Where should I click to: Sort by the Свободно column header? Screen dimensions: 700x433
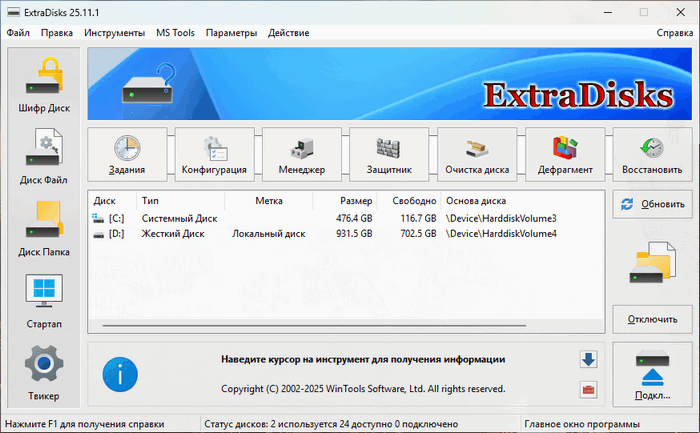click(x=409, y=201)
